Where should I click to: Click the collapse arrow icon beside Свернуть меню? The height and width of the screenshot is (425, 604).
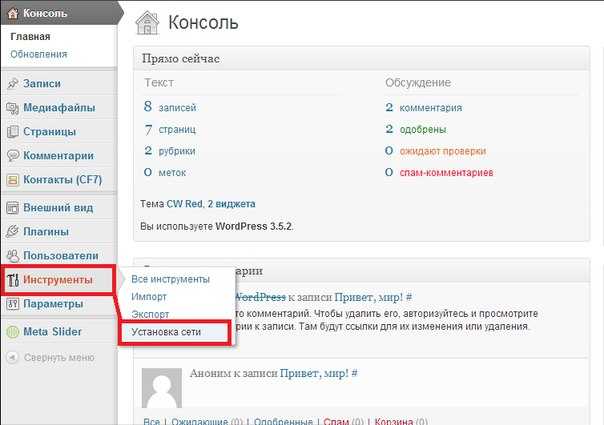pyautogui.click(x=13, y=358)
